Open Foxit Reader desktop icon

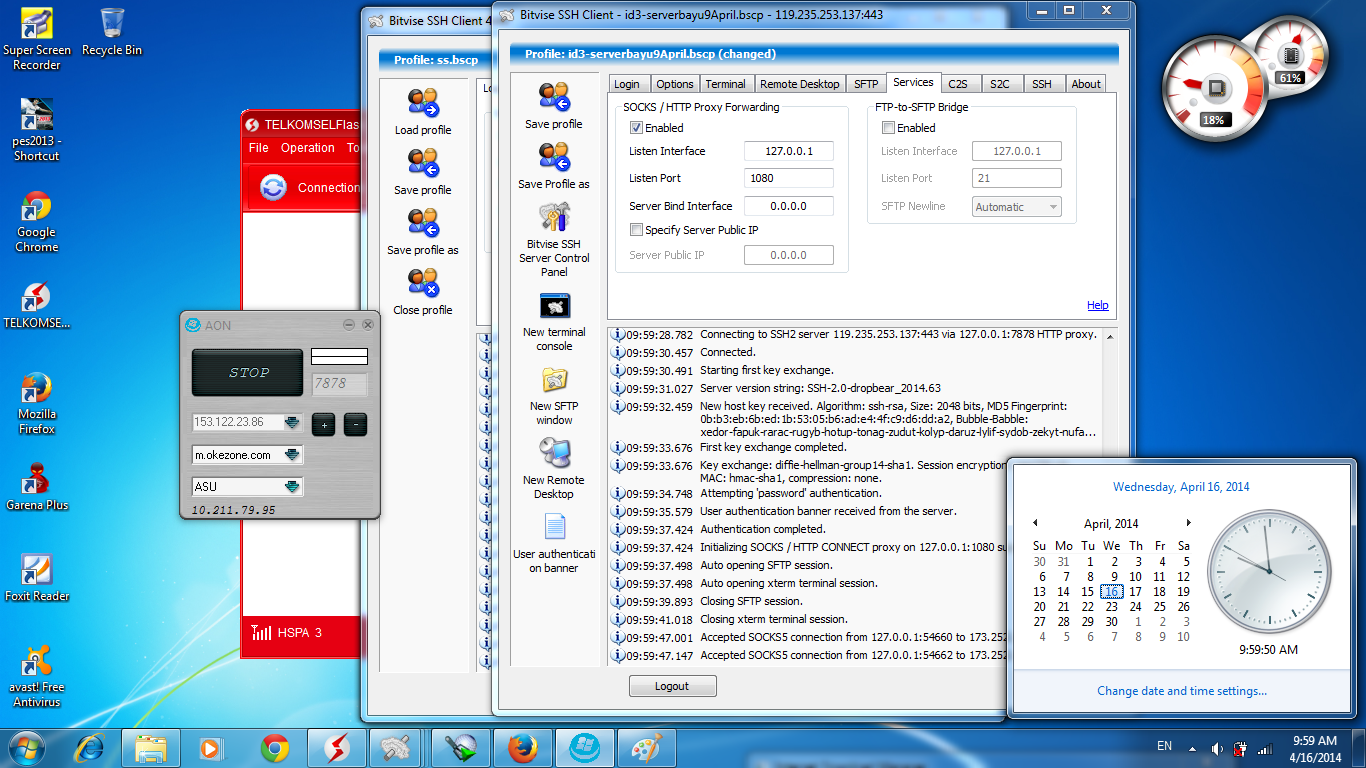37,578
